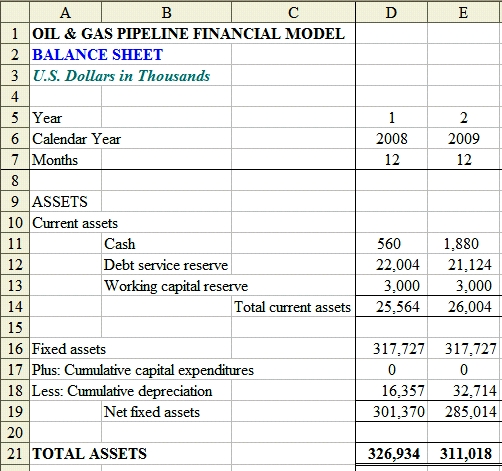This screenshot has height=471, width=502.
Task: Select net fixed assets value 285,014
Action: [x=463, y=412]
